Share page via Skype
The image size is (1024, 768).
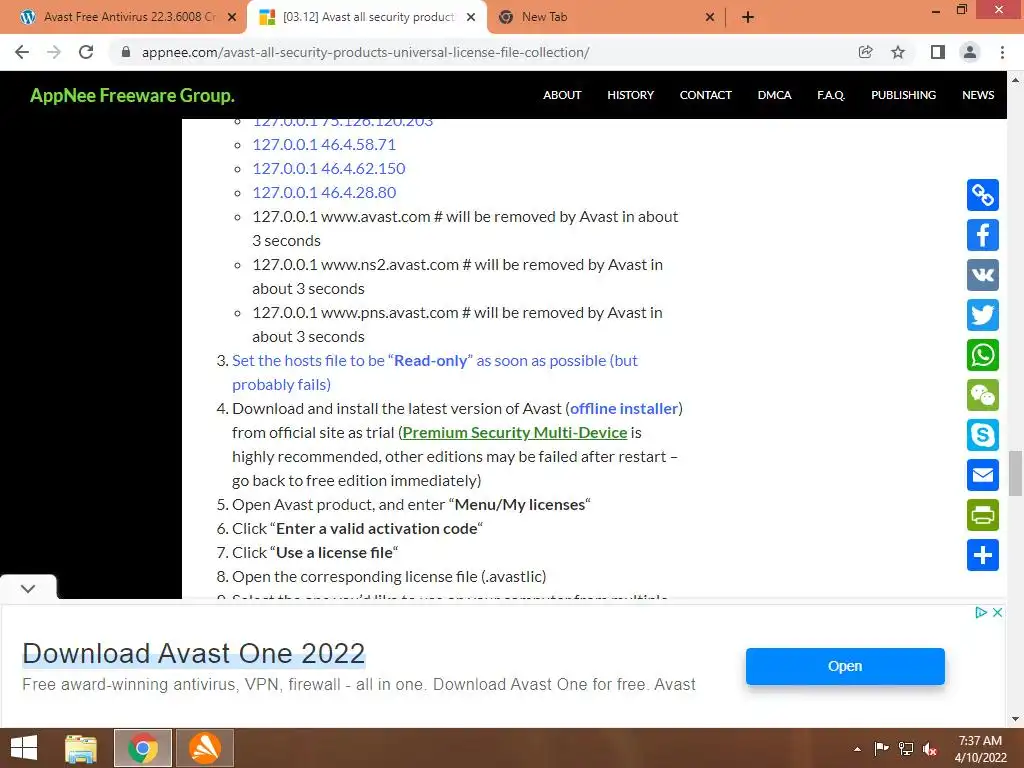coord(982,435)
